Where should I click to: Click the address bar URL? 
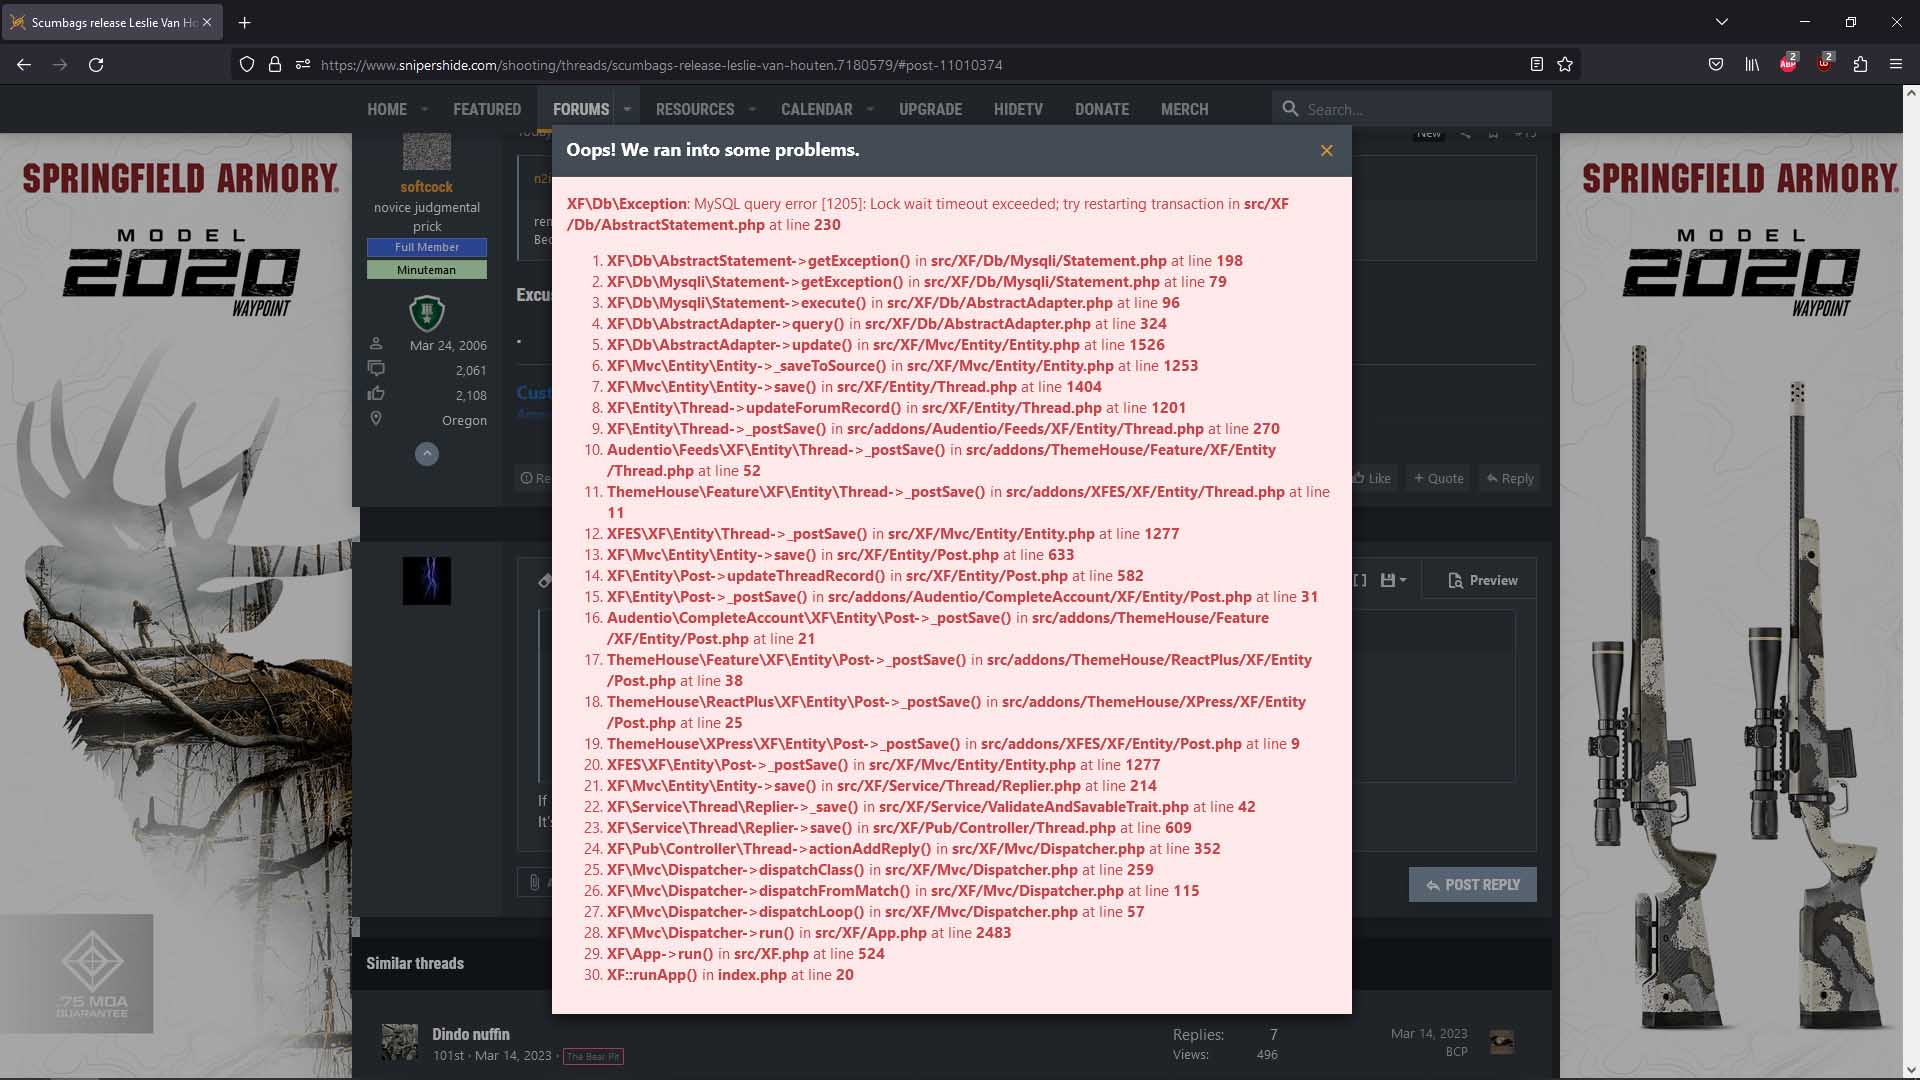[x=661, y=65]
